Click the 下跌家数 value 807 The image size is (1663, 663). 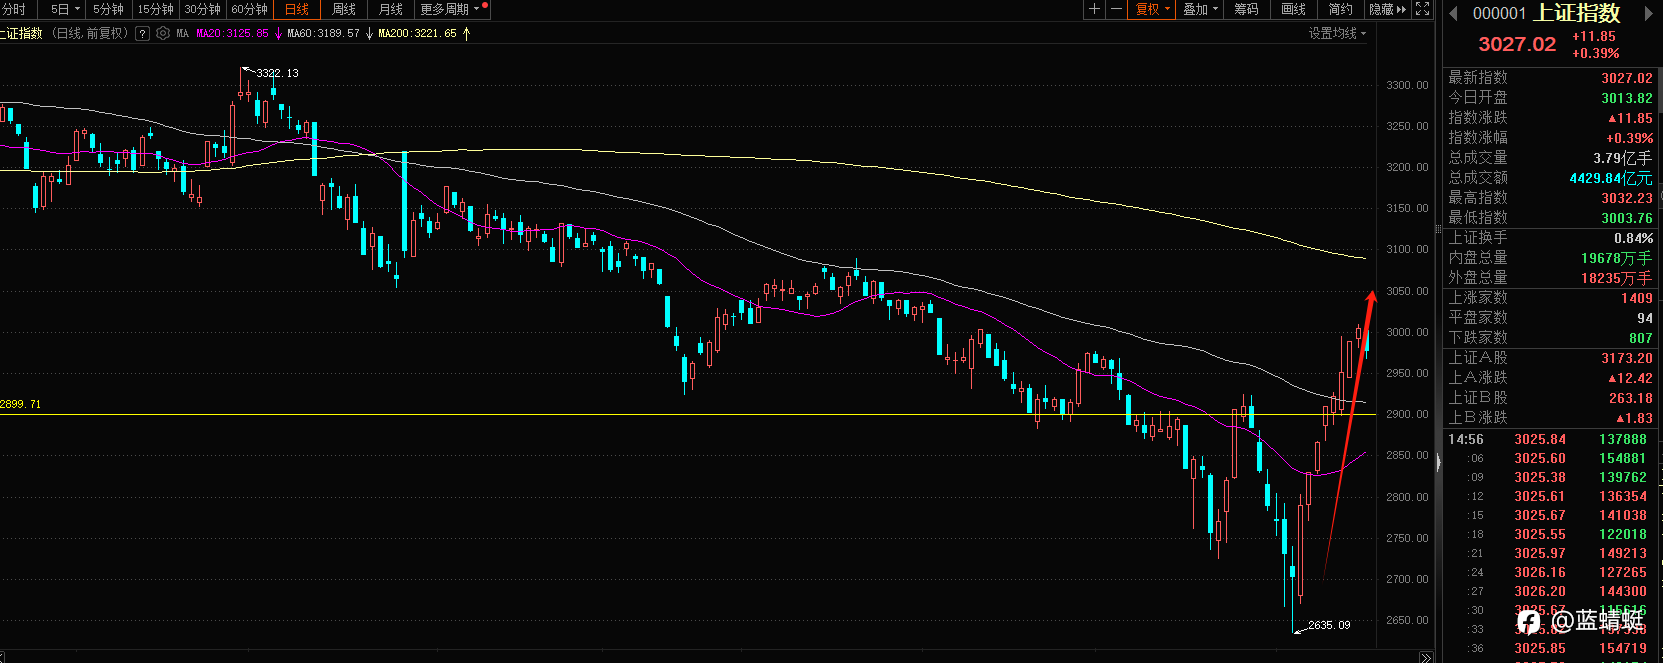1641,338
